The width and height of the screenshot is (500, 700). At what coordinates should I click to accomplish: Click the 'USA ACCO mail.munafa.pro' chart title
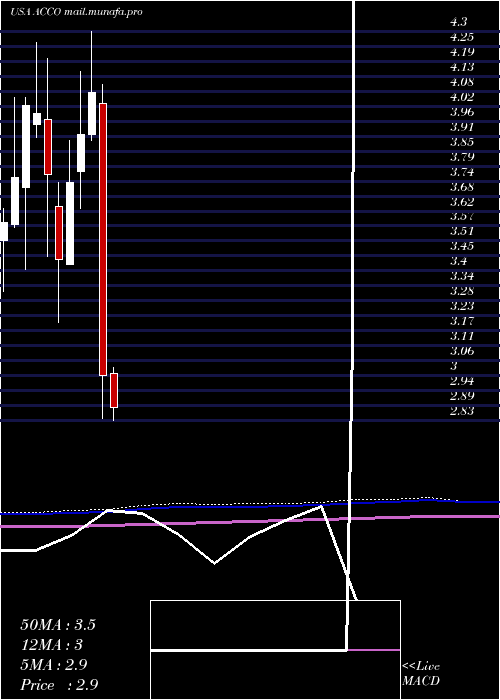(x=76, y=12)
